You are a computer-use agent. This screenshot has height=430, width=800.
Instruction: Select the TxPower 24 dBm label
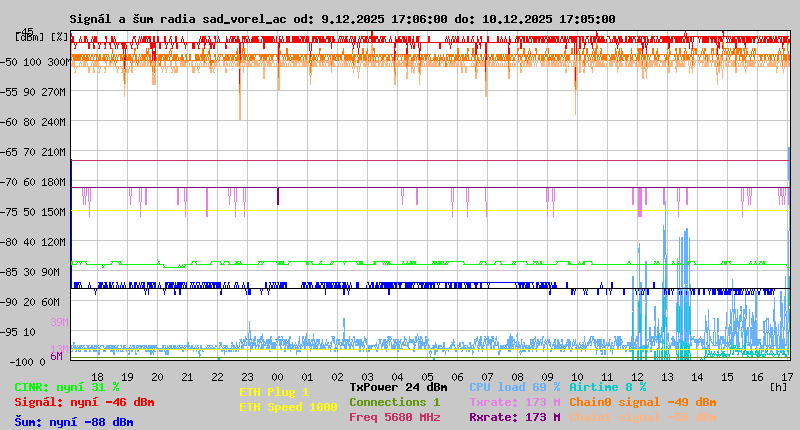click(x=398, y=387)
